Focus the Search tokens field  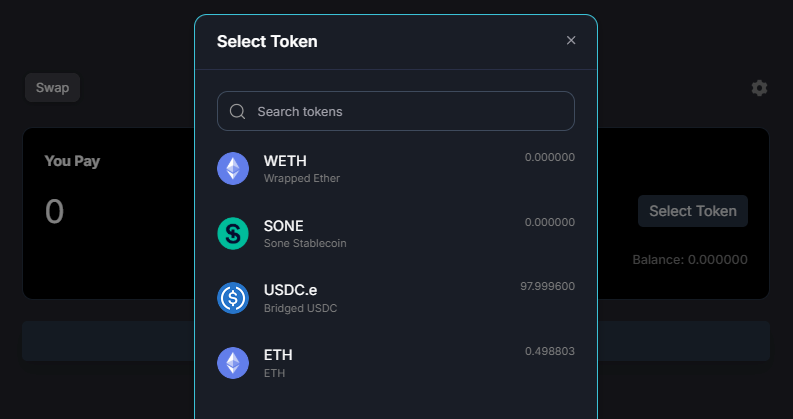click(396, 111)
